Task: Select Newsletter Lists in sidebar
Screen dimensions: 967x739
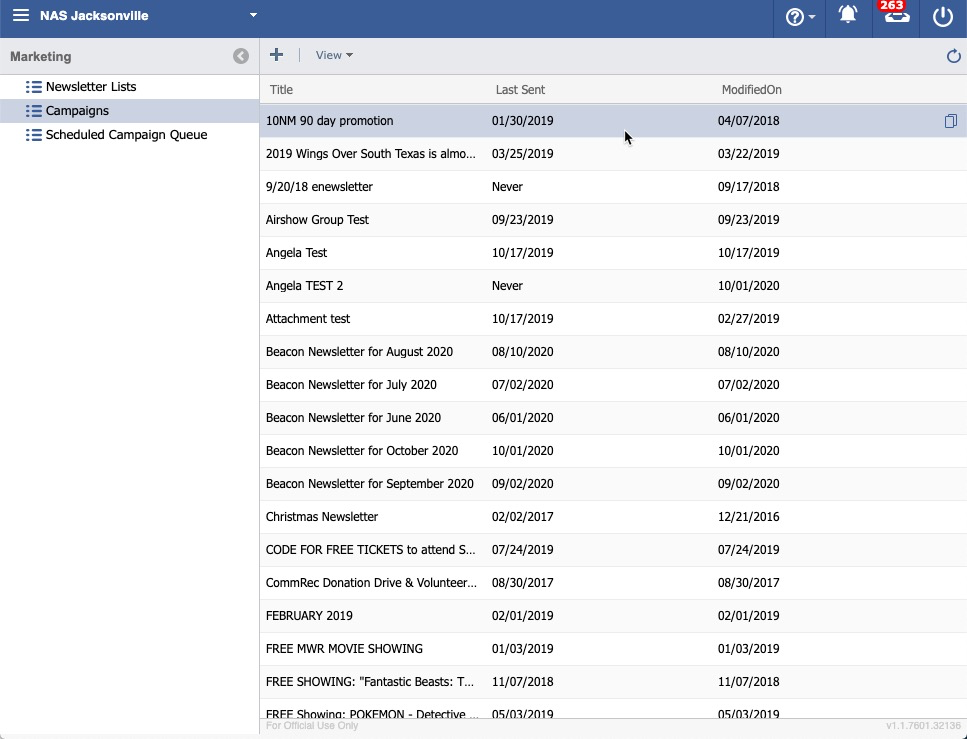Action: click(x=91, y=87)
